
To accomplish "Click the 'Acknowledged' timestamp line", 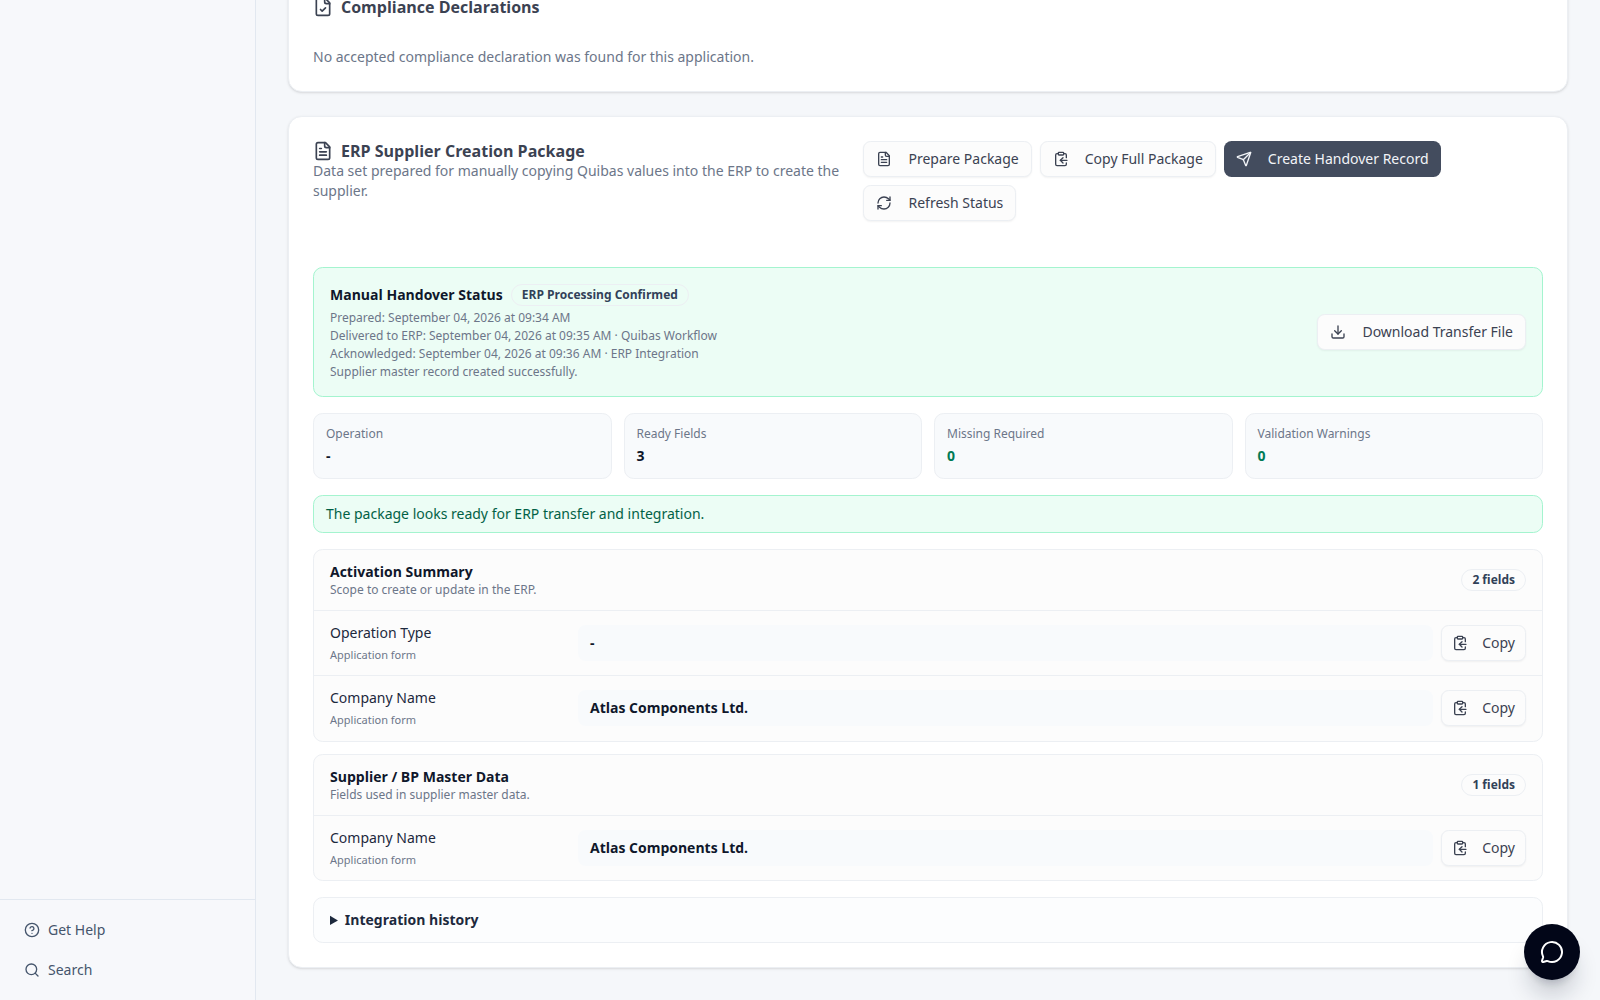I will click(x=514, y=354).
